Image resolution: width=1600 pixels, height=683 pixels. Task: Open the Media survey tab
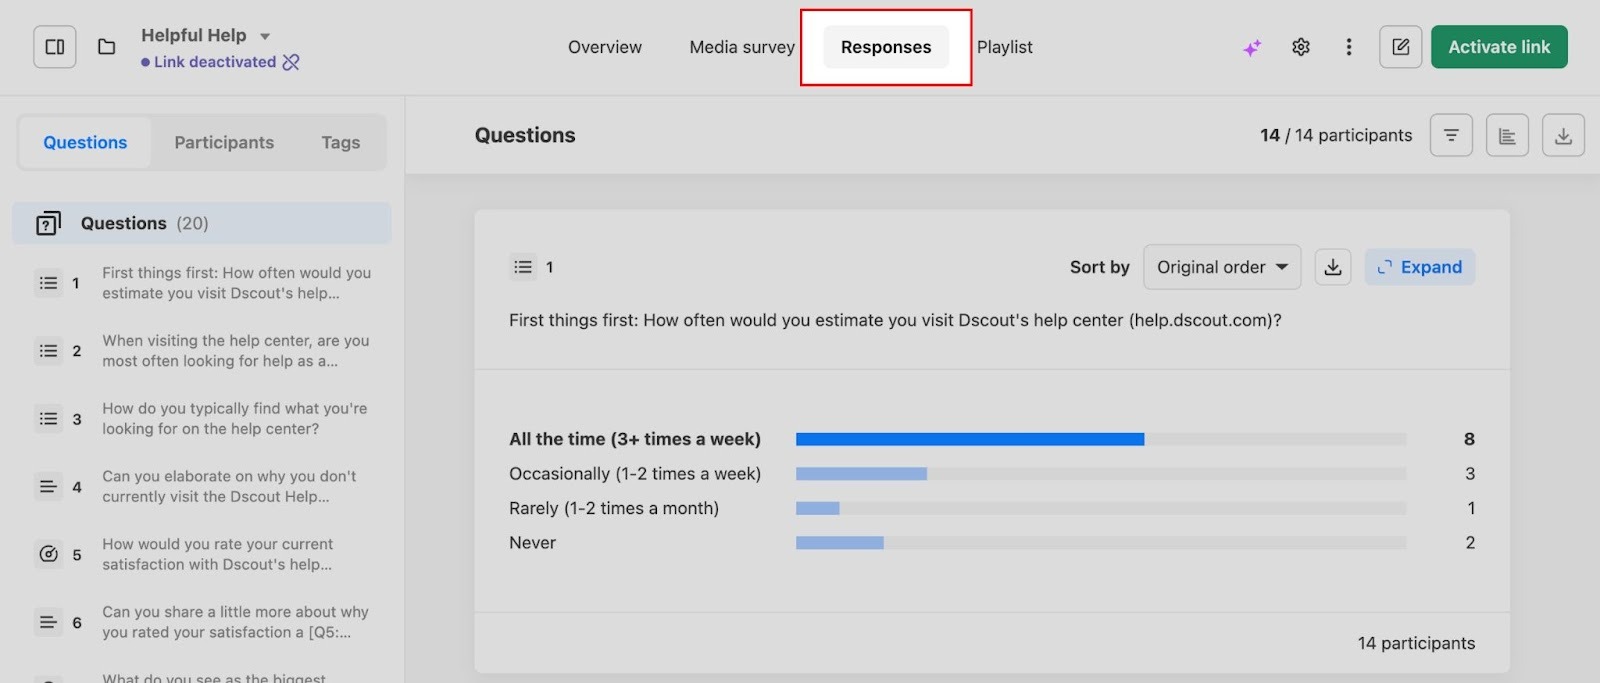(x=742, y=47)
